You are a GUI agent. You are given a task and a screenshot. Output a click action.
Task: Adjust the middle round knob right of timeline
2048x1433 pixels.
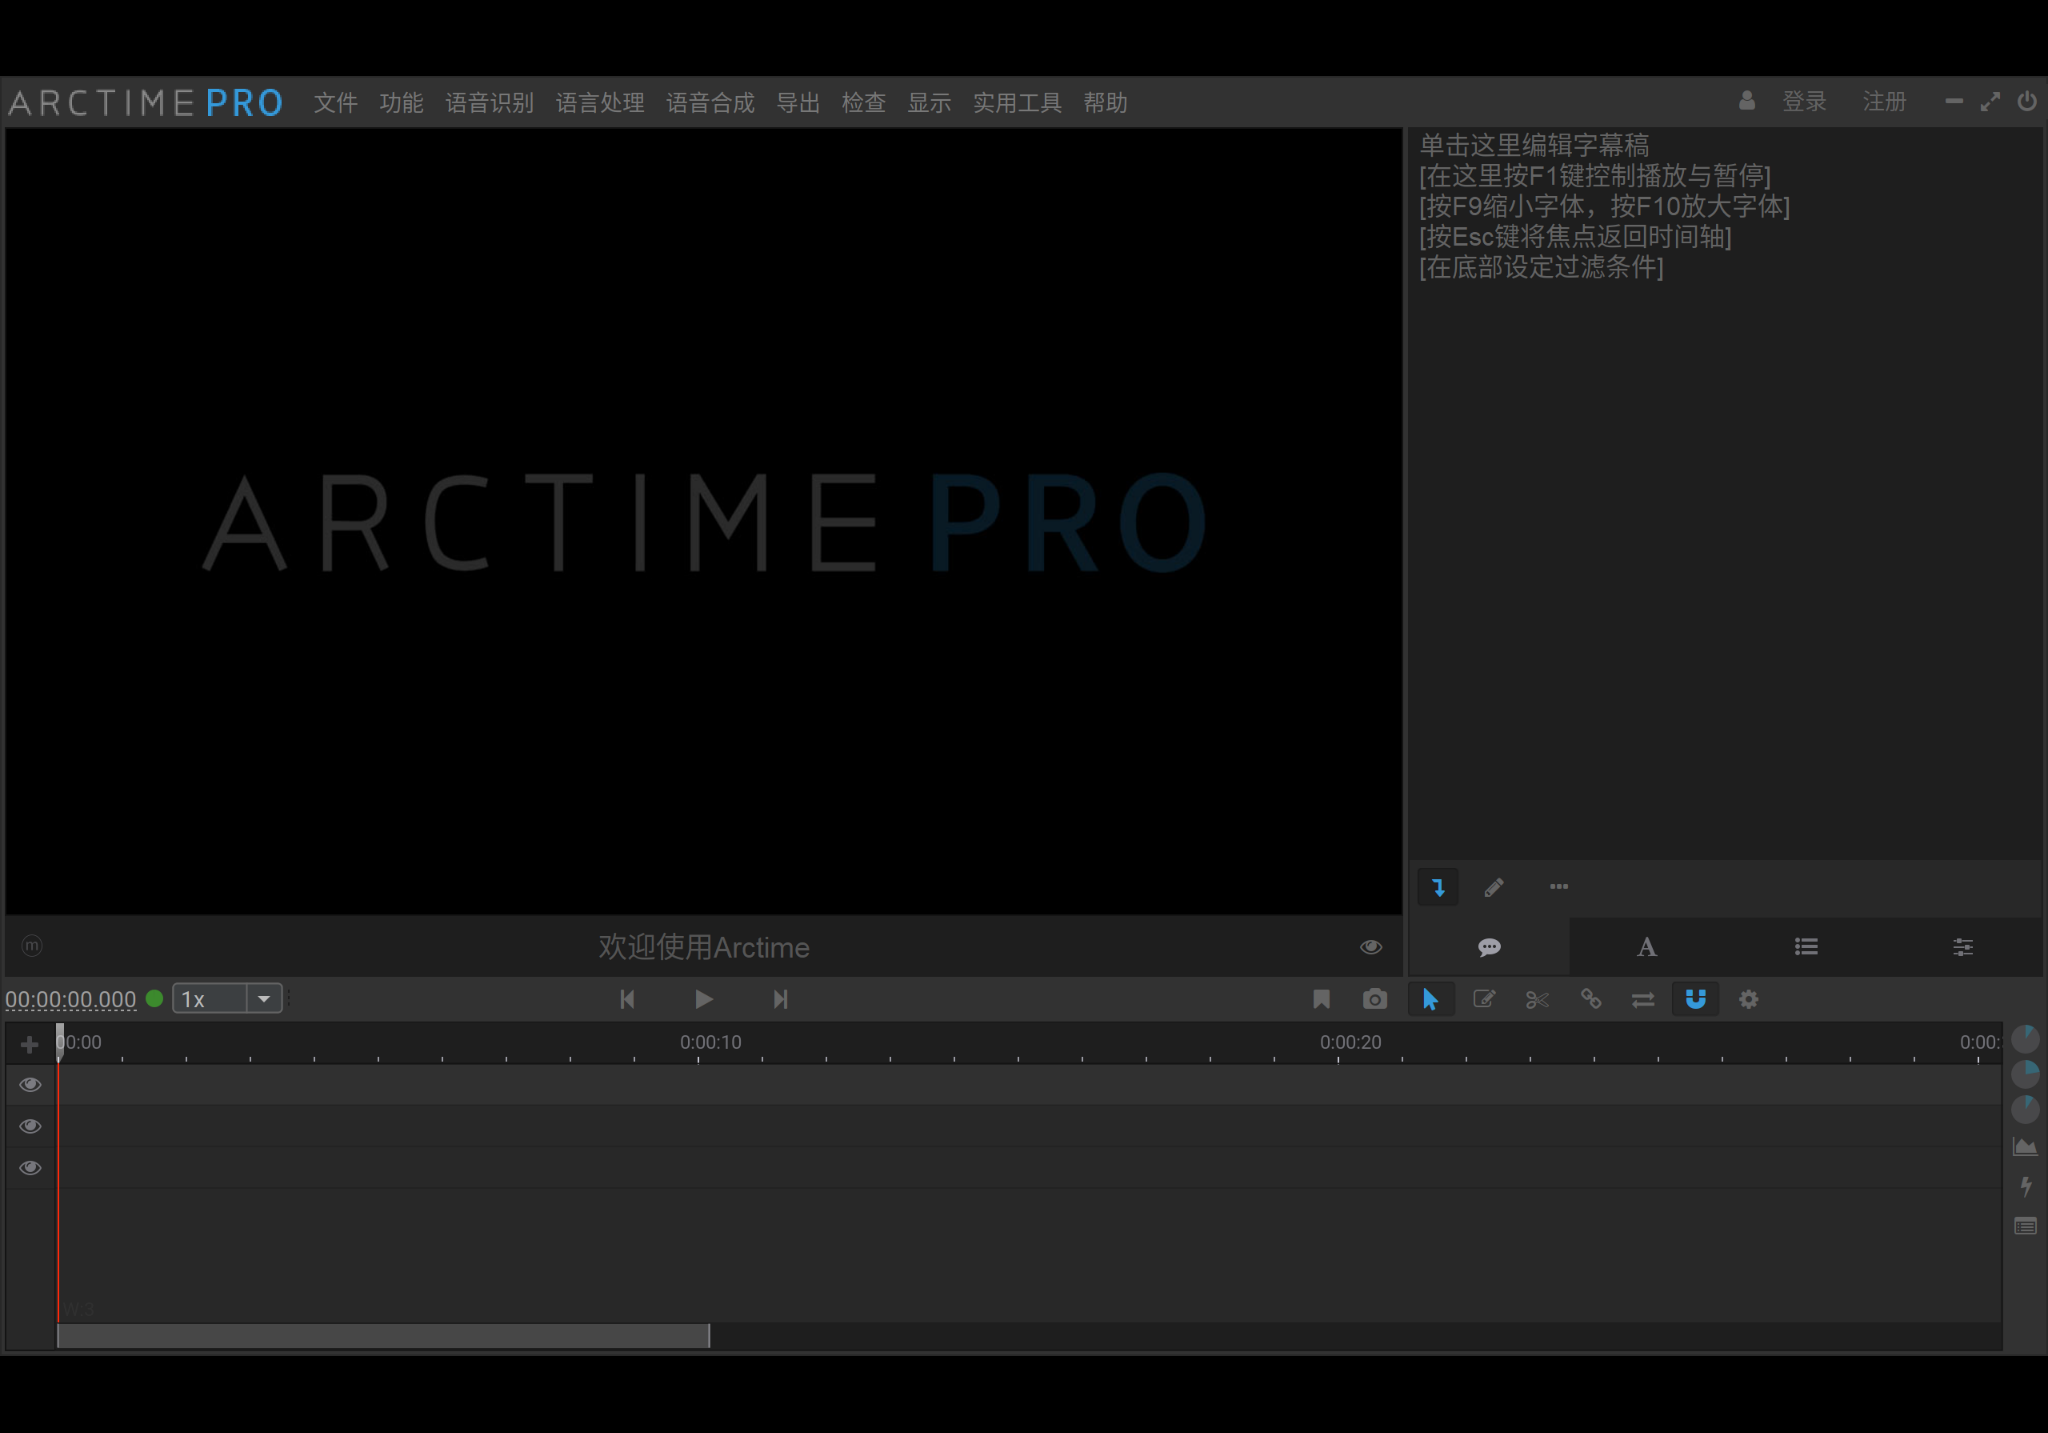[2025, 1074]
